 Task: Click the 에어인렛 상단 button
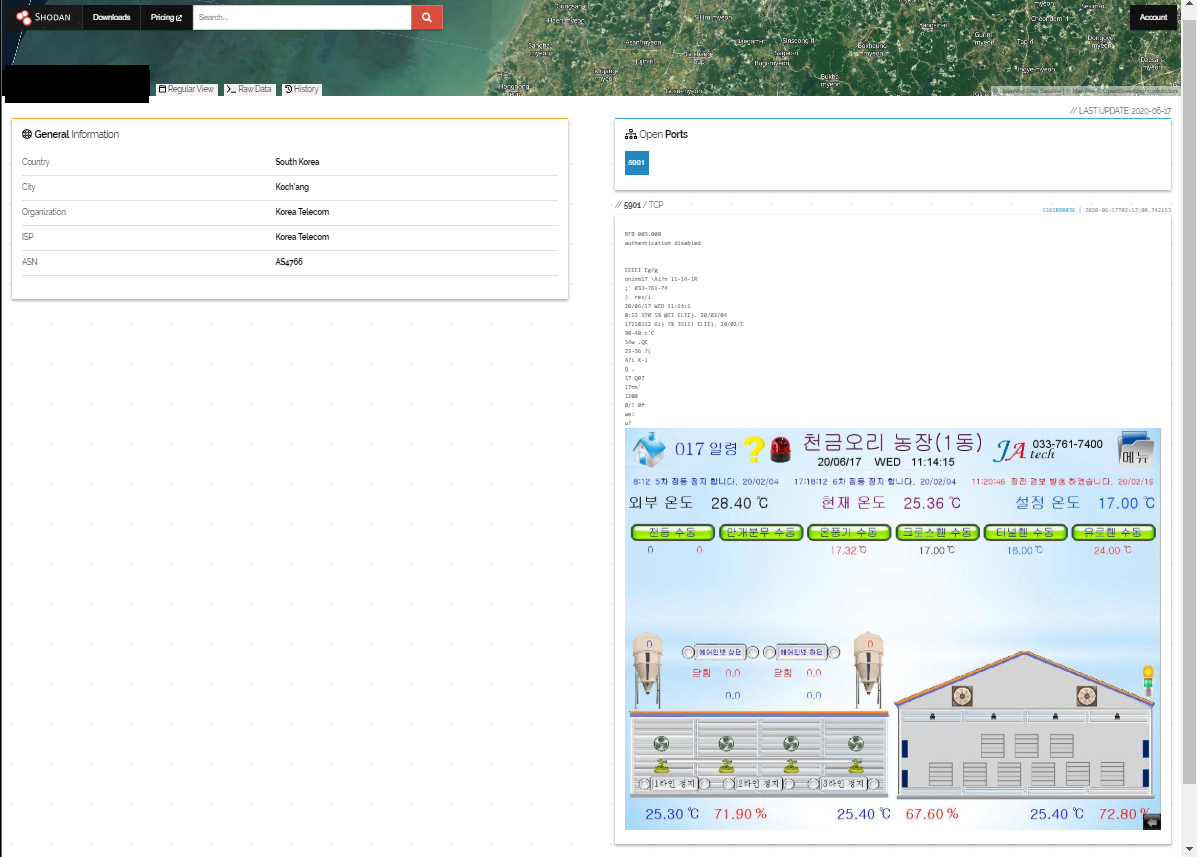[x=720, y=652]
